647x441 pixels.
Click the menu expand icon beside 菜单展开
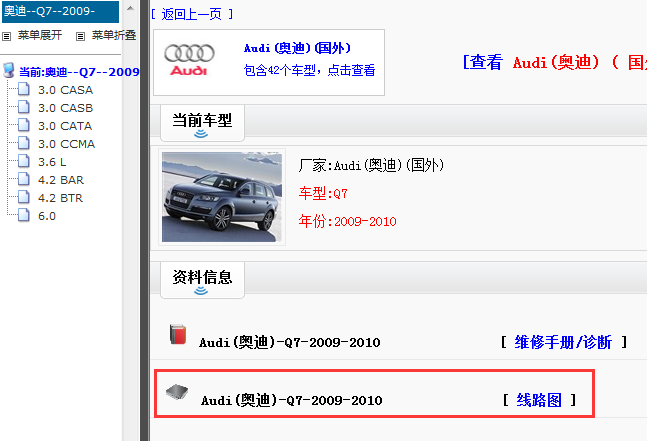pos(6,36)
